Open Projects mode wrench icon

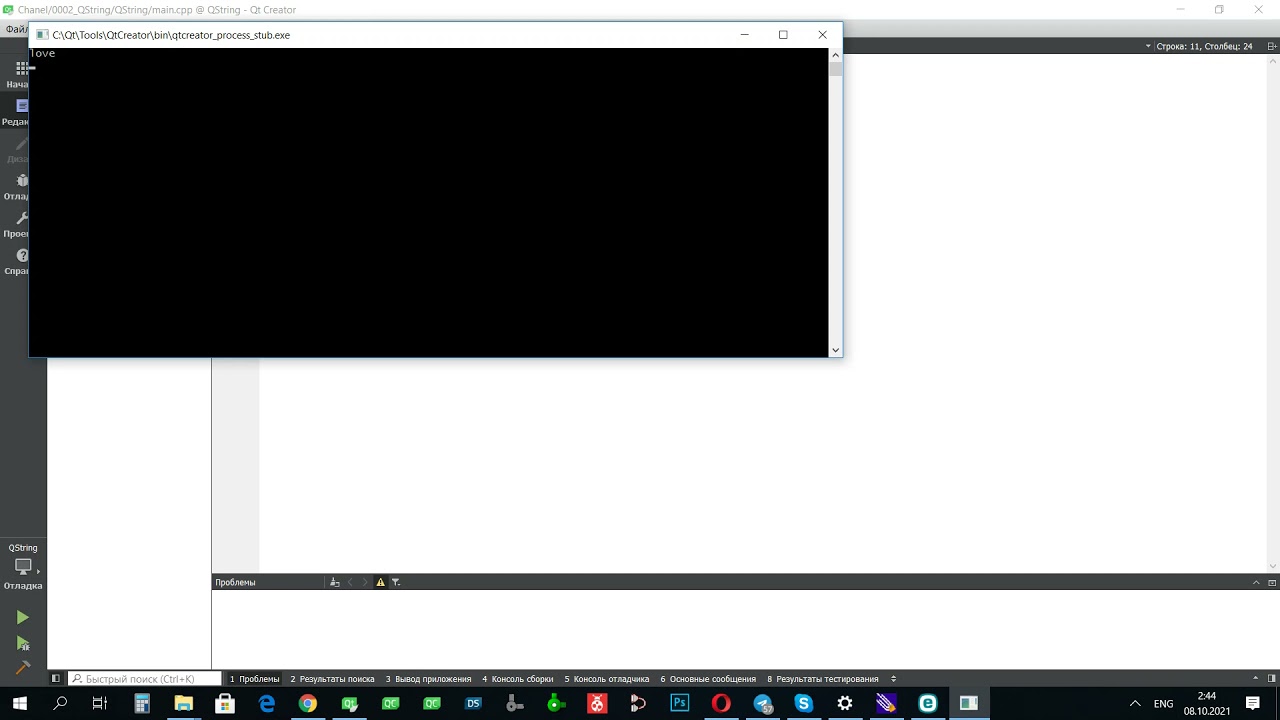[x=22, y=218]
